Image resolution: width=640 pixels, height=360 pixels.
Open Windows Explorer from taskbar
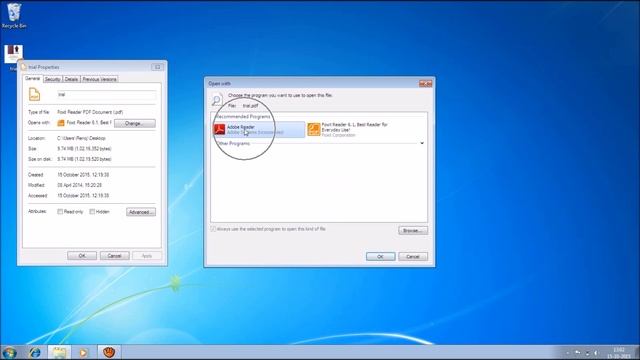[59, 352]
